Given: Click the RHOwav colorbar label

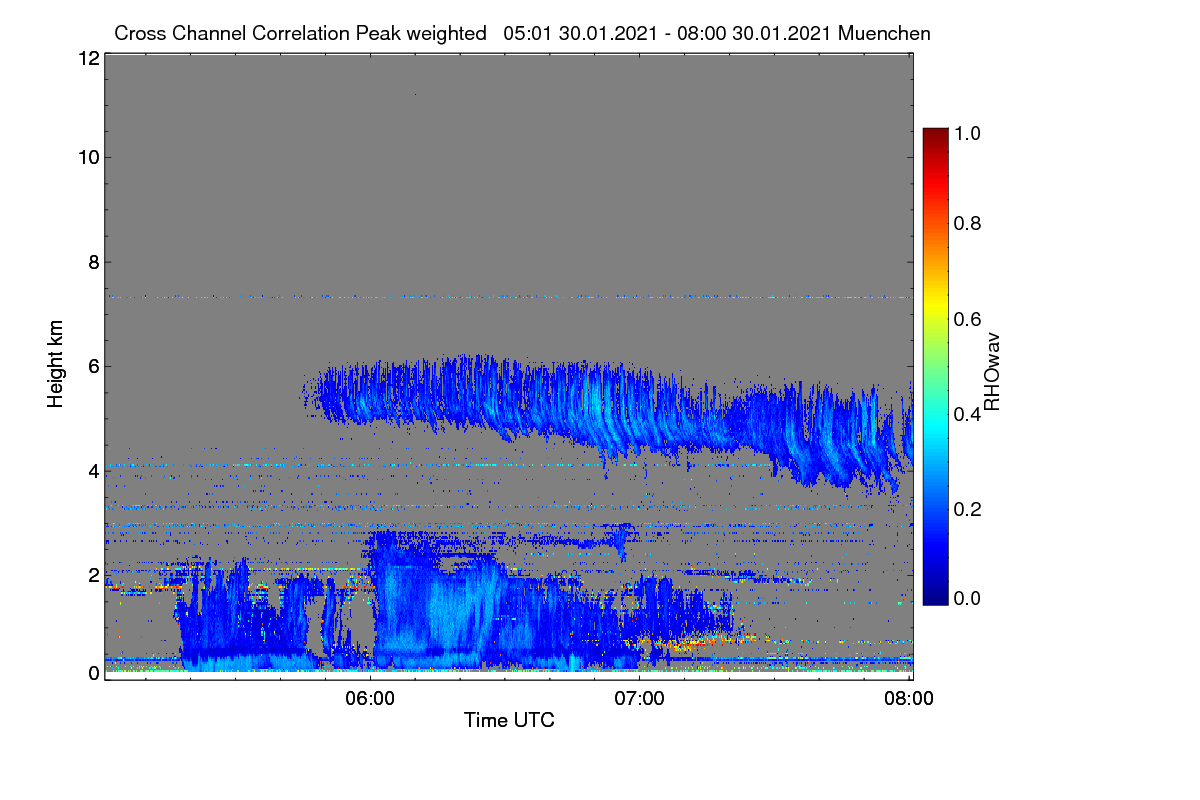Looking at the screenshot, I should pos(992,371).
